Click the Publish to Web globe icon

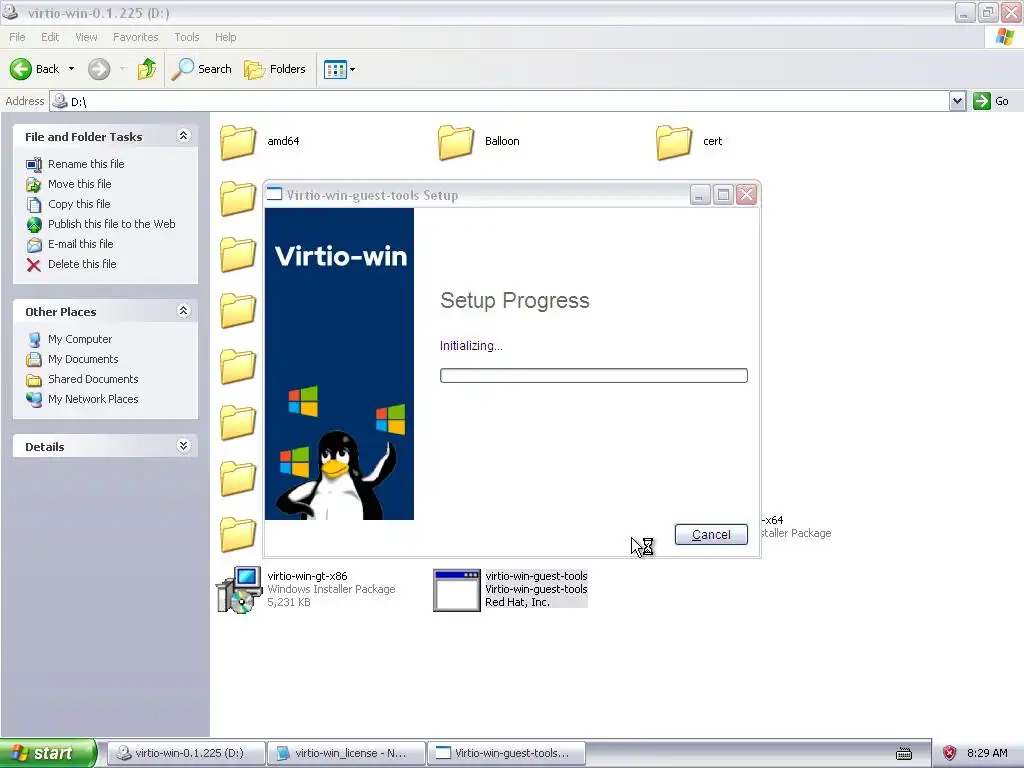click(34, 225)
